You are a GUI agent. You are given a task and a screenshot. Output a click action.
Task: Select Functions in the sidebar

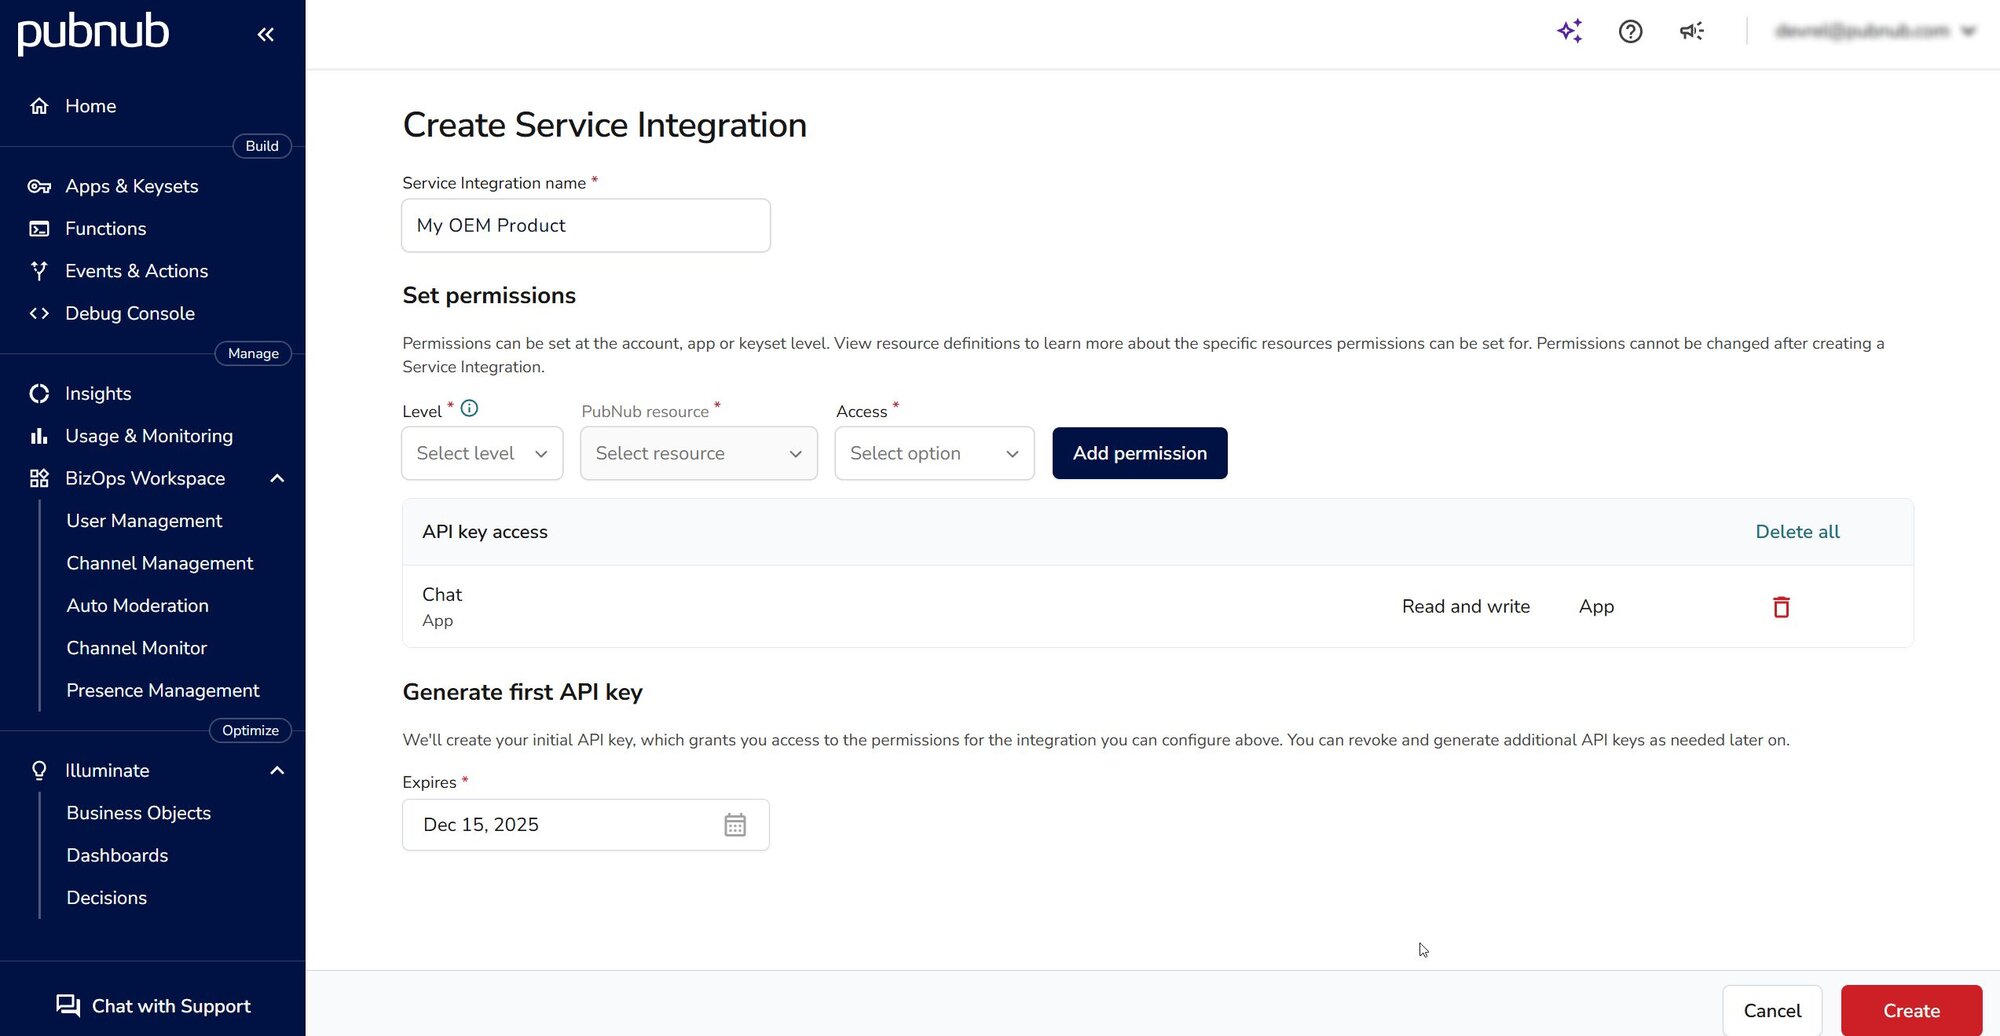click(105, 228)
